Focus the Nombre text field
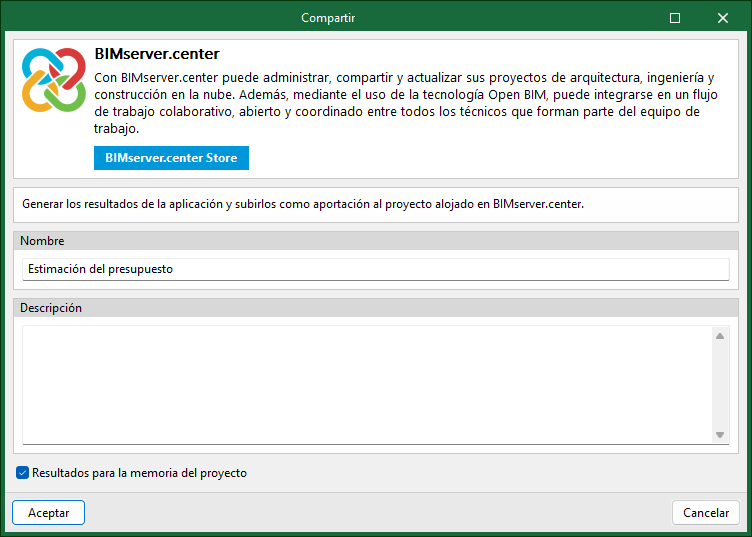The width and height of the screenshot is (752, 537). click(375, 269)
